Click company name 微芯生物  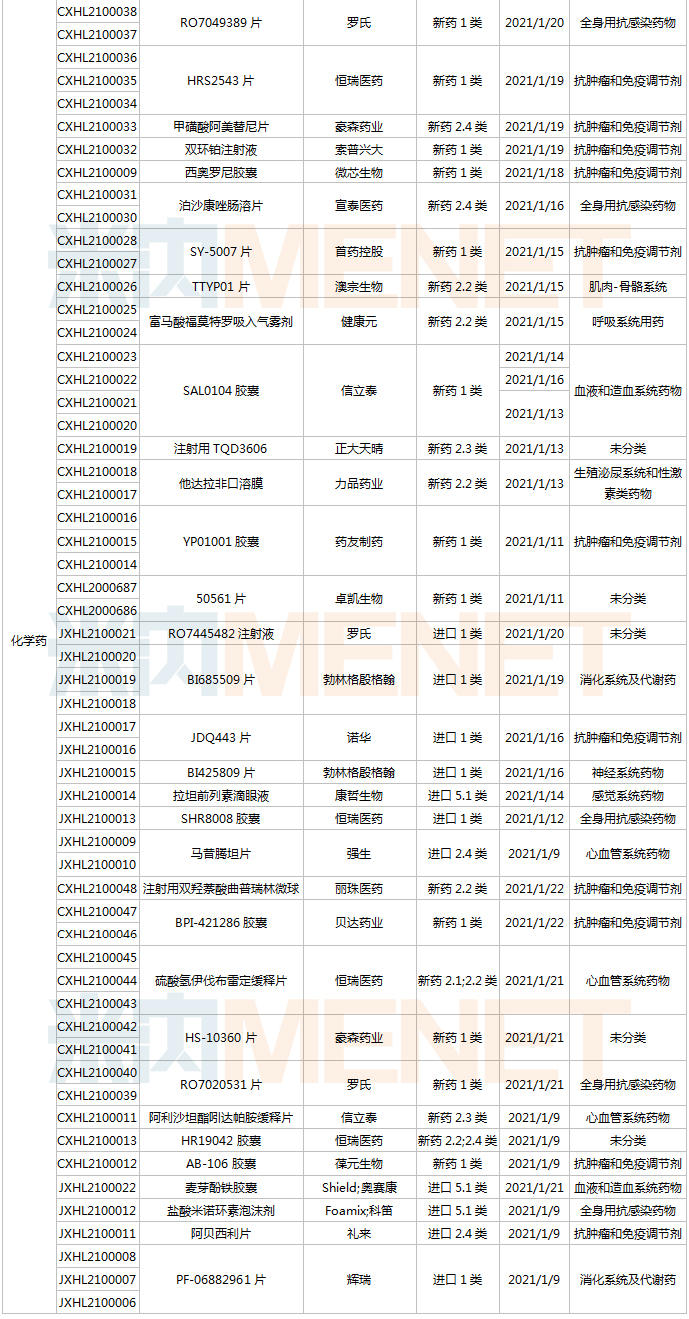[359, 173]
